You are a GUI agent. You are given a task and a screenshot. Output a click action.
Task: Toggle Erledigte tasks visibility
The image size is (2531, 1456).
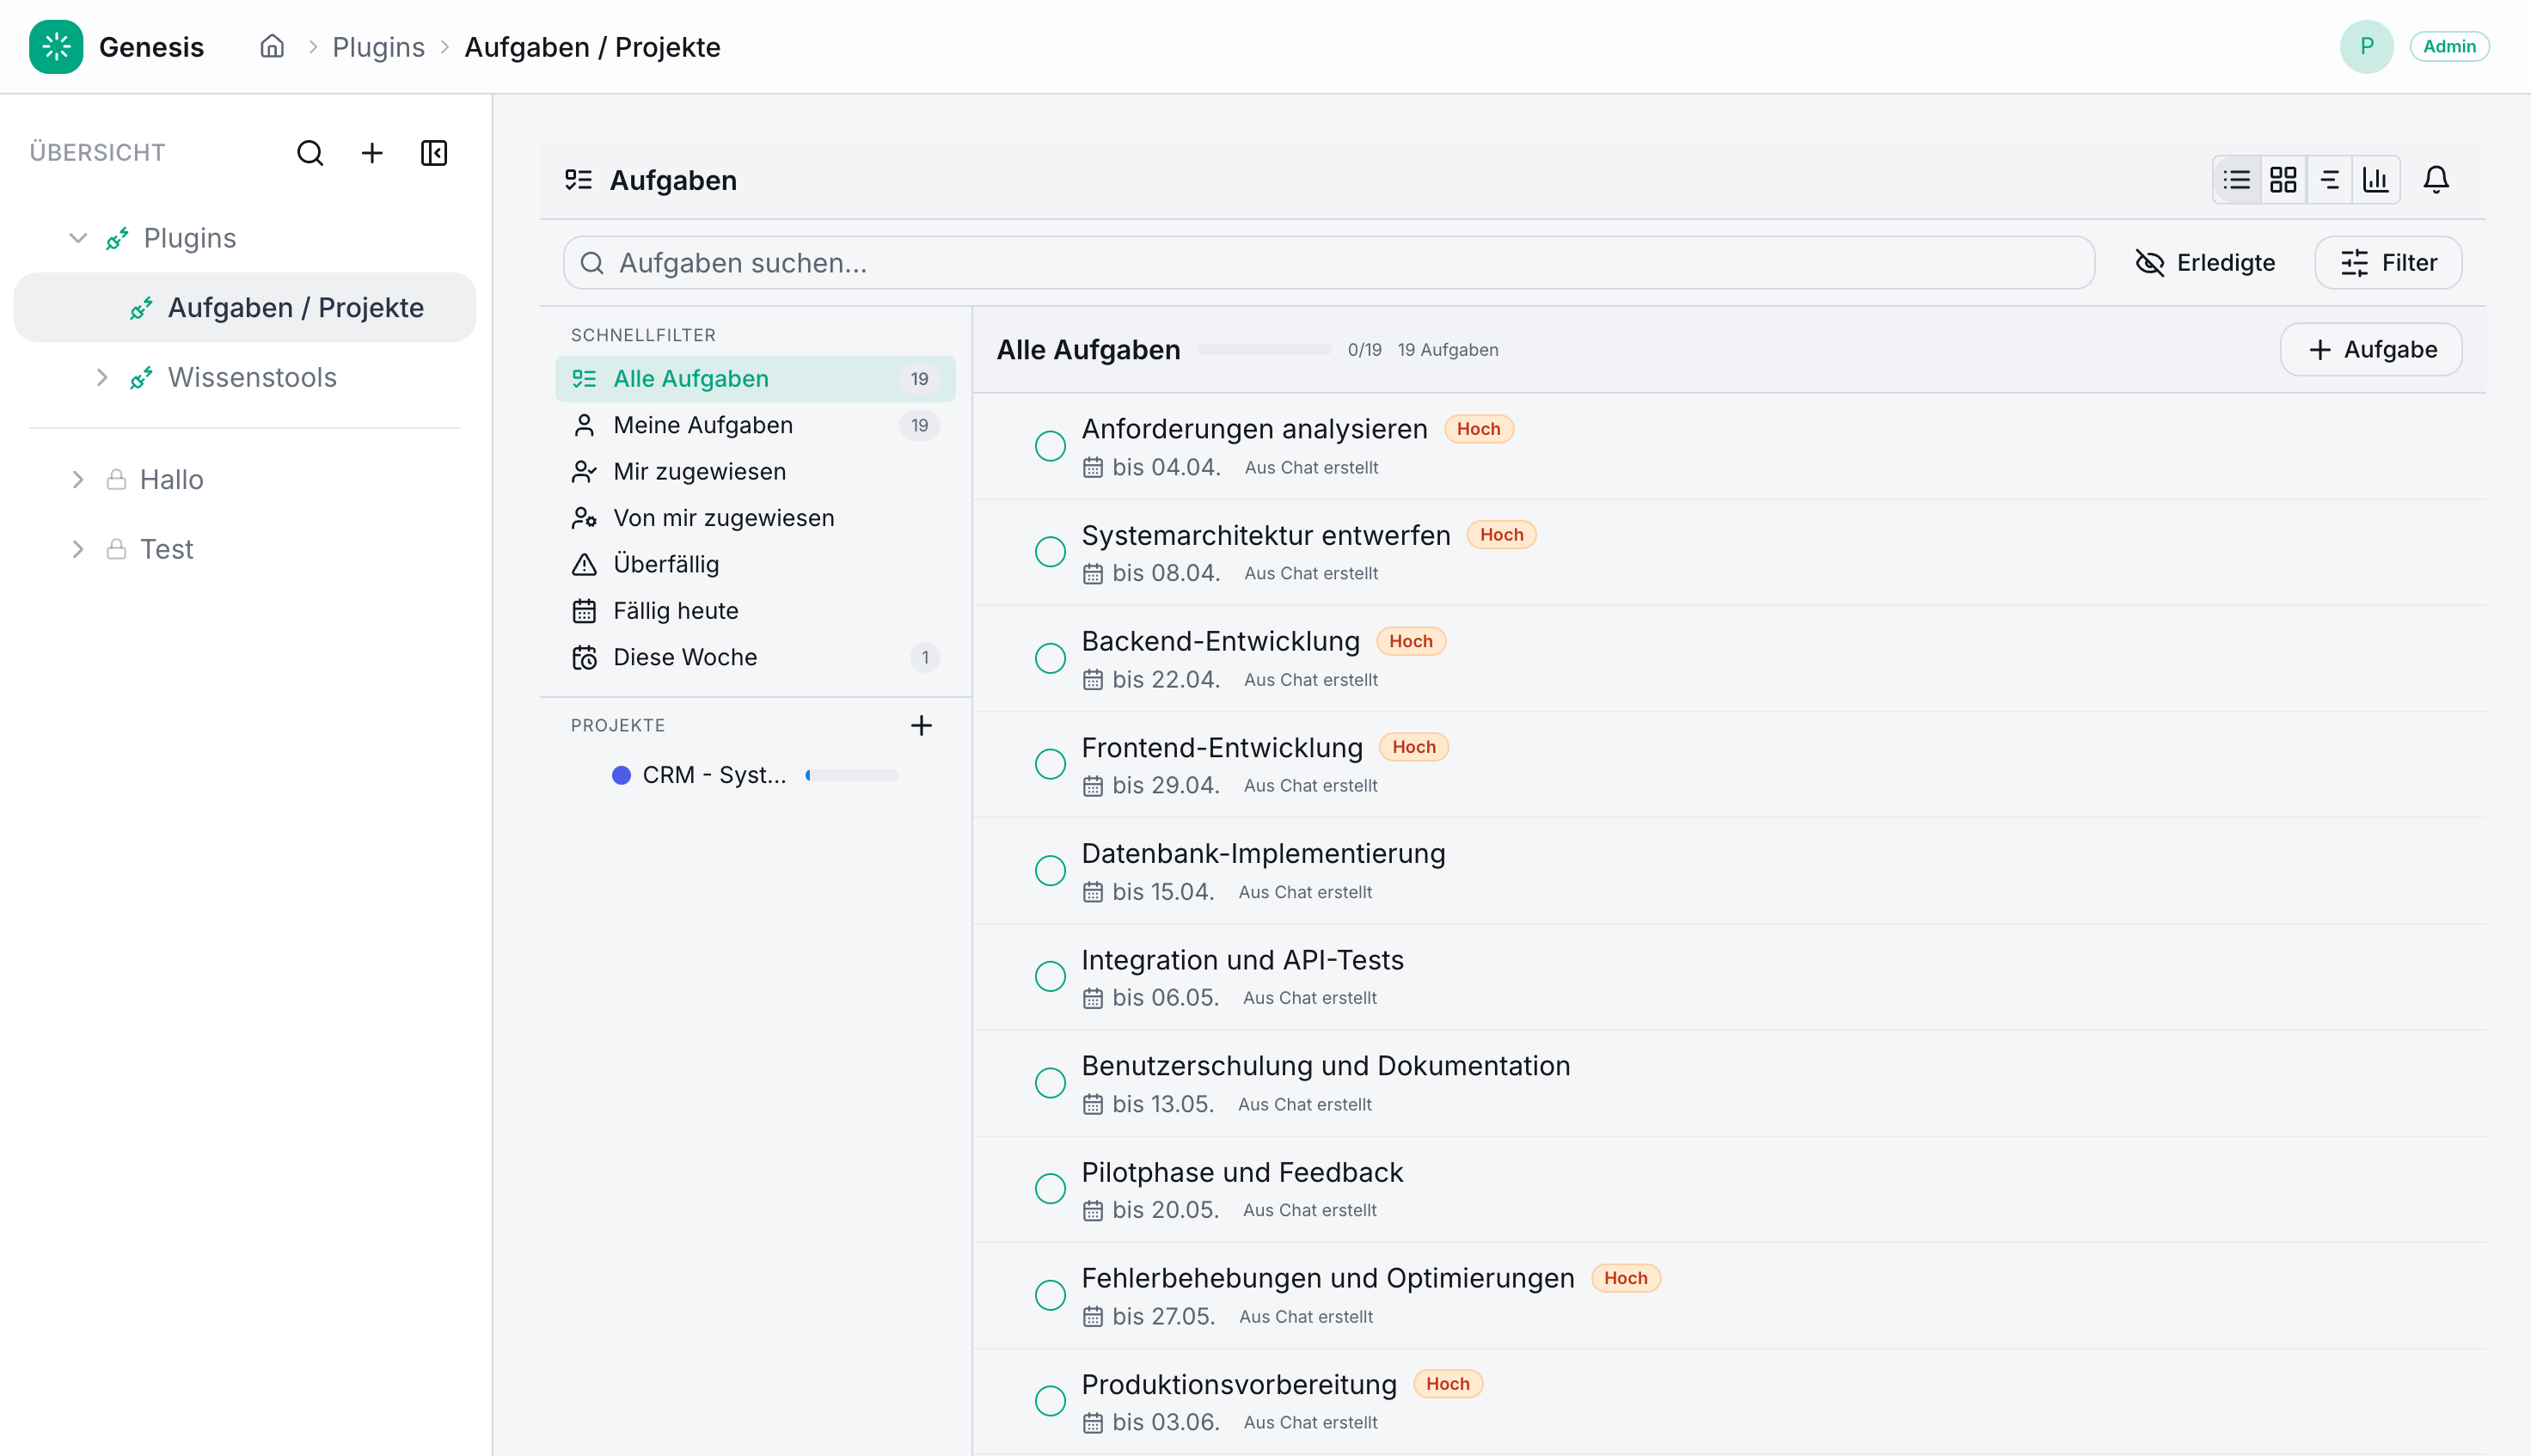pos(2205,263)
